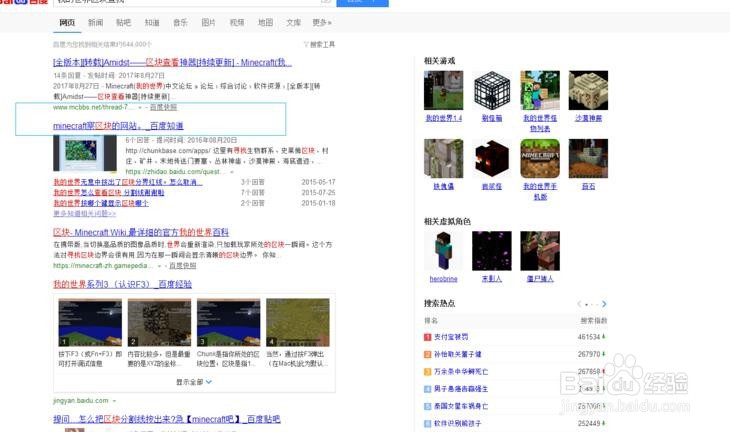Open the 文库 tab
This screenshot has height=432, width=730.
tap(293, 22)
